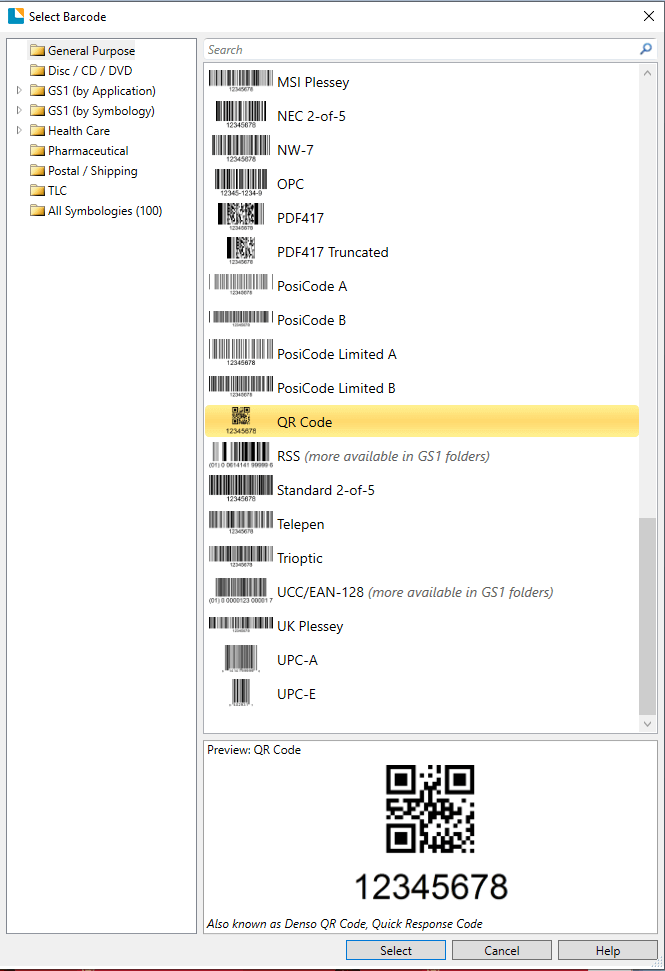This screenshot has height=971, width=665.
Task: Select All Symbologies (100) folder
Action: tap(104, 211)
